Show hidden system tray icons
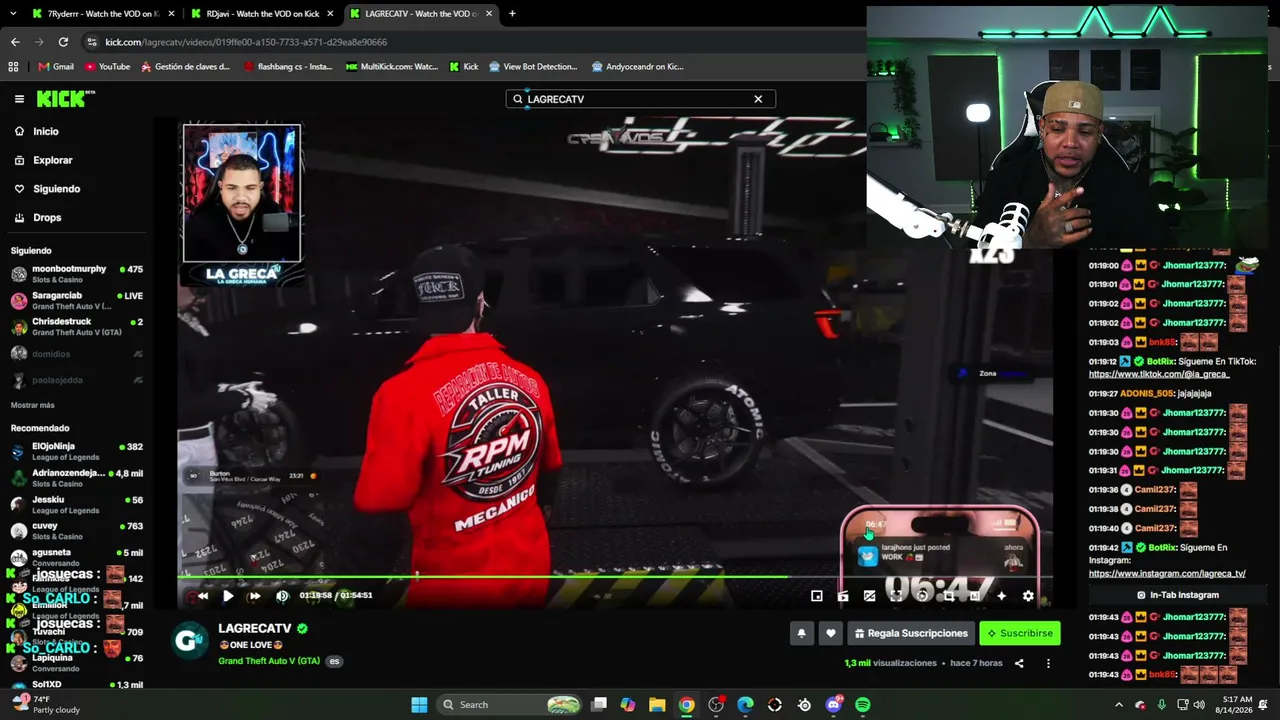1280x720 pixels. pos(1119,705)
